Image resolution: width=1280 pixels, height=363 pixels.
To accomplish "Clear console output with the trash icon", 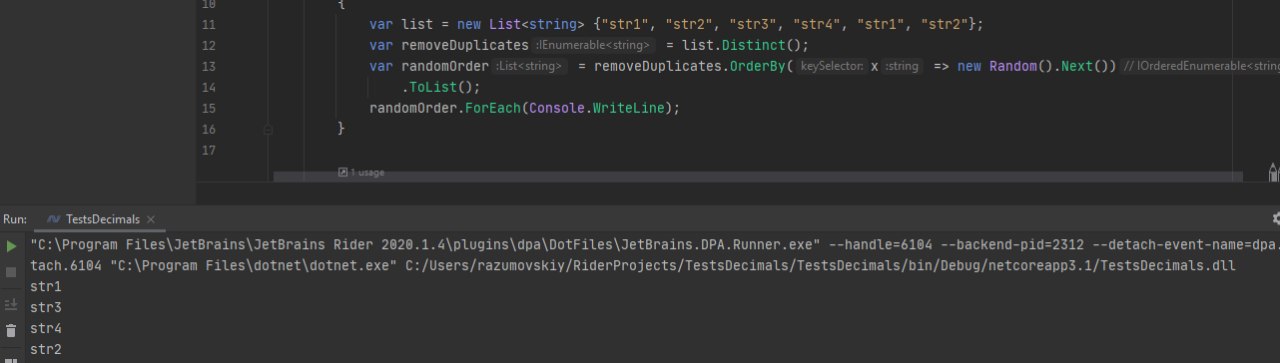I will [x=11, y=330].
